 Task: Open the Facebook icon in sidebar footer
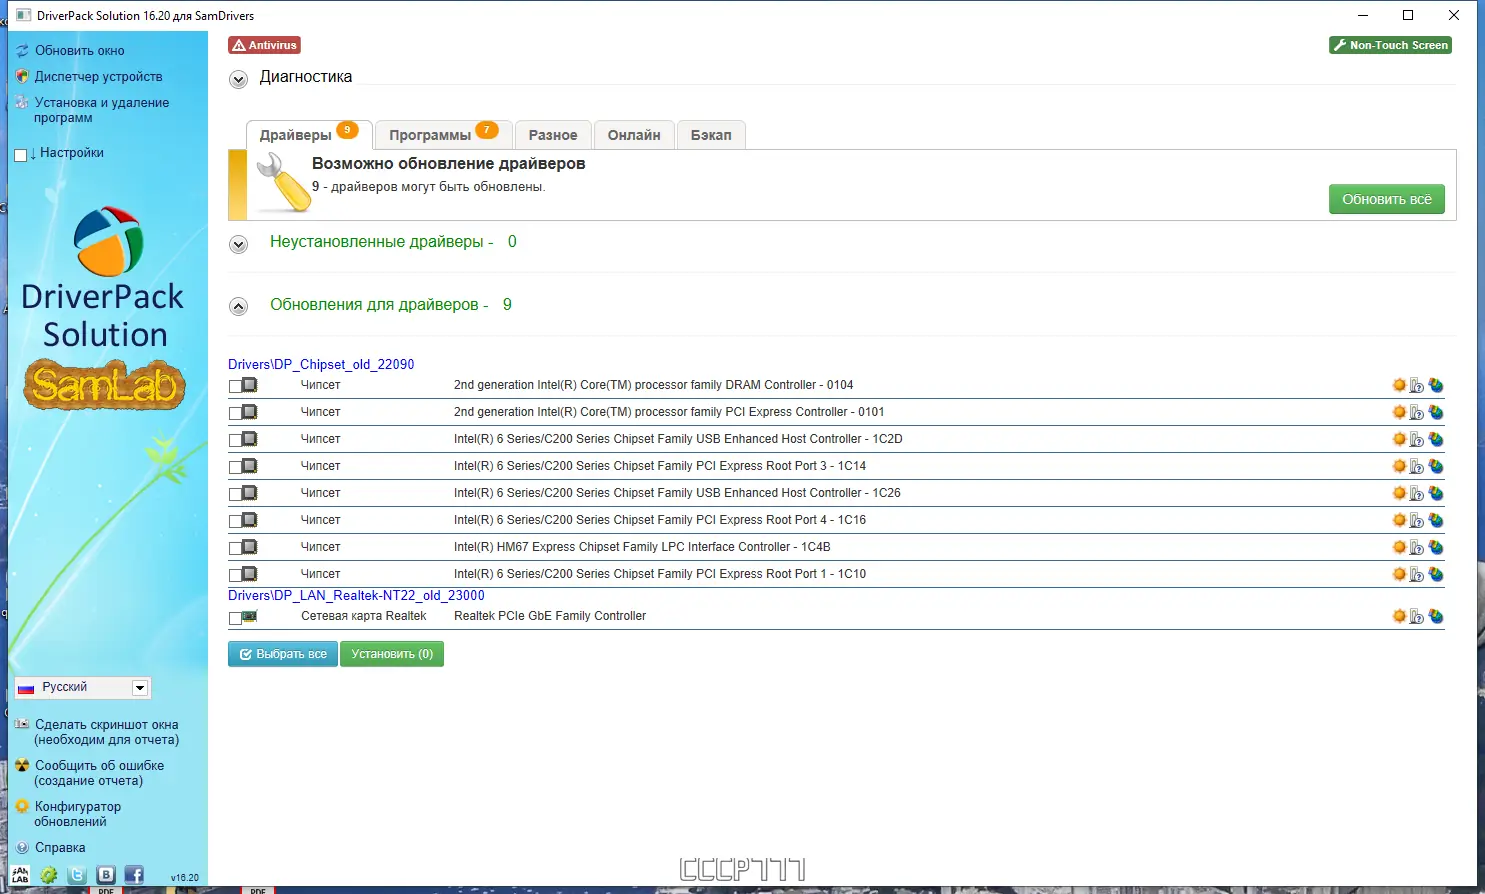(134, 875)
